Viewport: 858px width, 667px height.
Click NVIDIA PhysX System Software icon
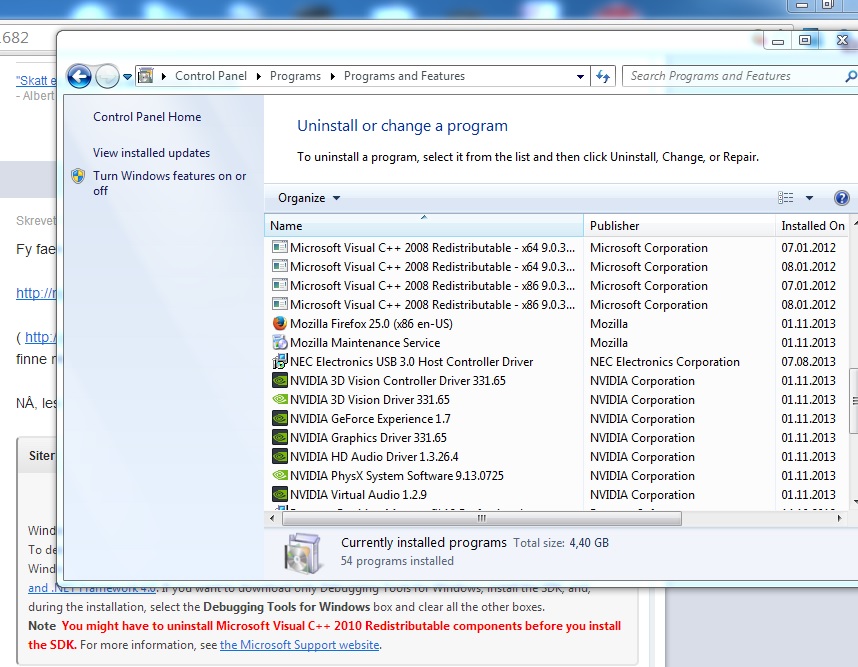280,475
